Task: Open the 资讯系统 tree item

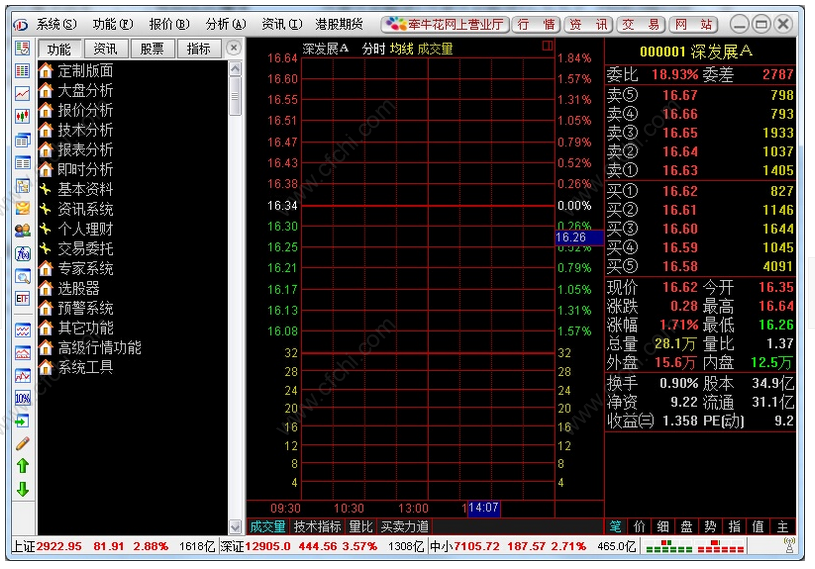Action: (76, 209)
